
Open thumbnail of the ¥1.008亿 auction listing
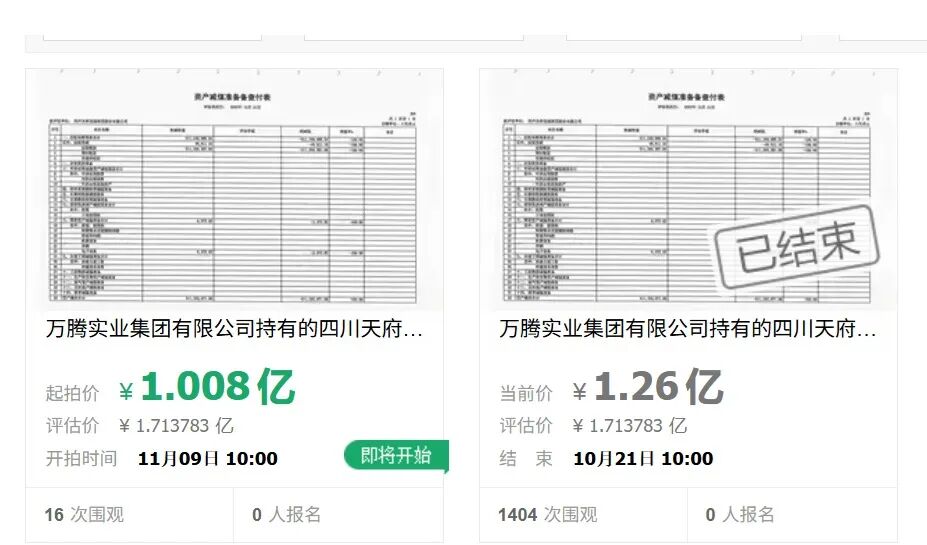(x=234, y=190)
